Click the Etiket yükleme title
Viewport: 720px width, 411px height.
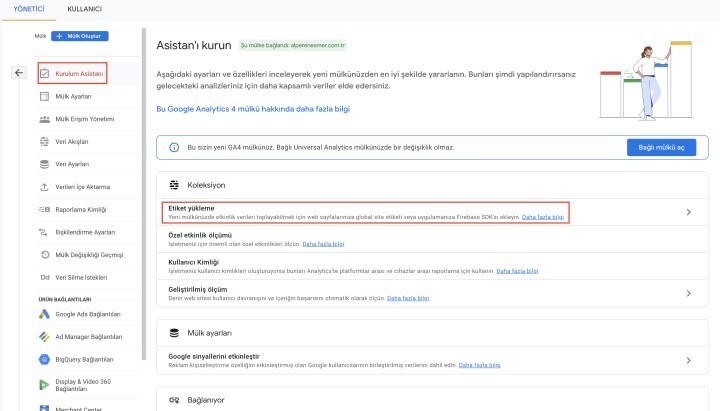[x=191, y=208]
